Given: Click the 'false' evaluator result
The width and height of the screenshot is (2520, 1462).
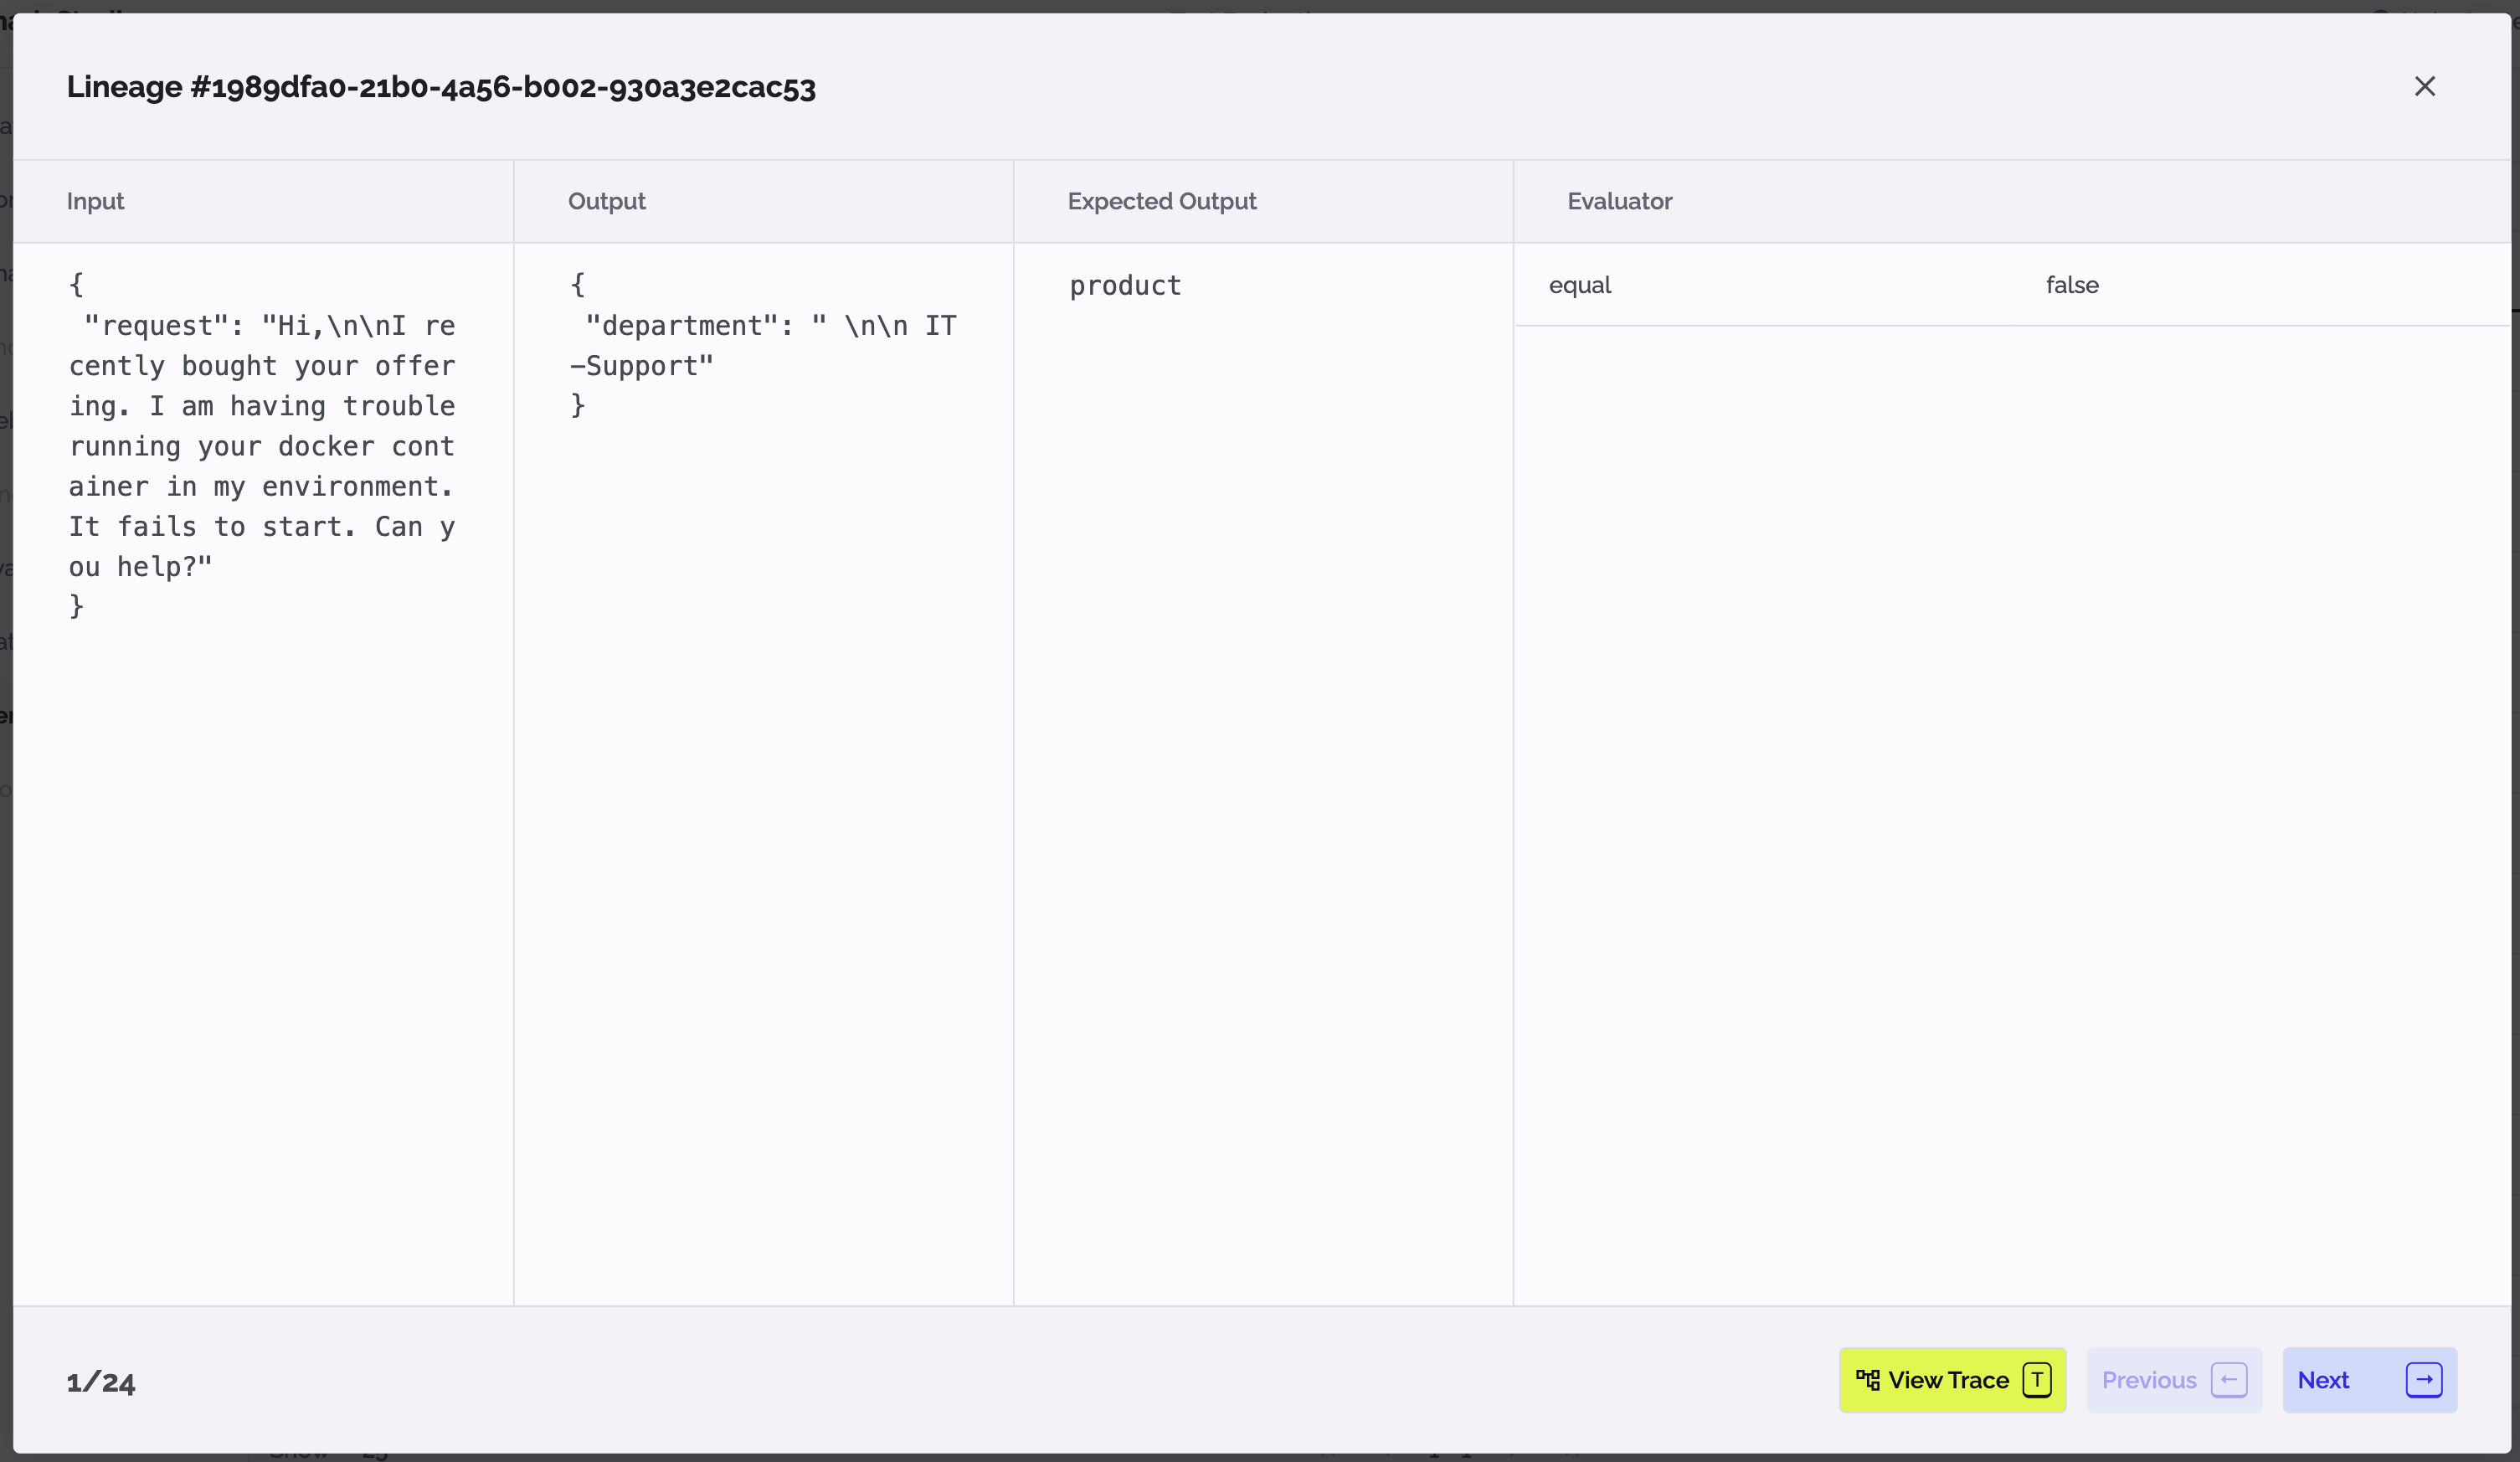Looking at the screenshot, I should point(2071,285).
